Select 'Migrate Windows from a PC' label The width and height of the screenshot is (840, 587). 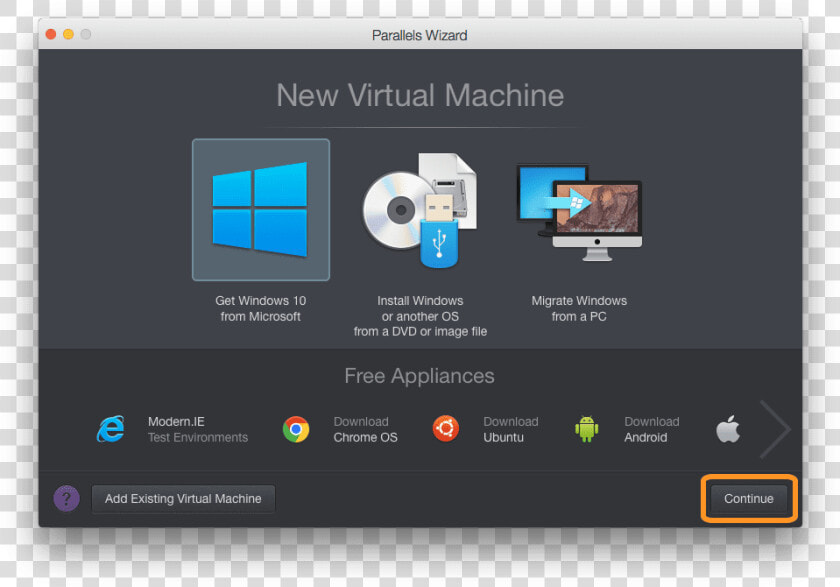pyautogui.click(x=579, y=308)
